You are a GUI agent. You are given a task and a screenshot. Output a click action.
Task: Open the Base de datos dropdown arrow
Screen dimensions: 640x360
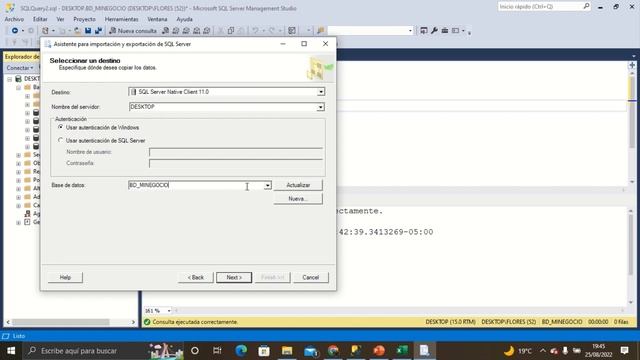(x=267, y=185)
